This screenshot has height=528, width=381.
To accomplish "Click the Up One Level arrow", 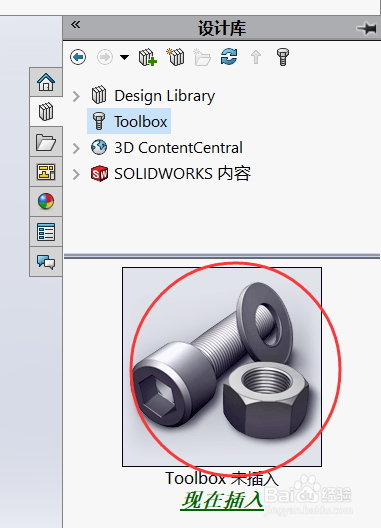I will [x=256, y=57].
